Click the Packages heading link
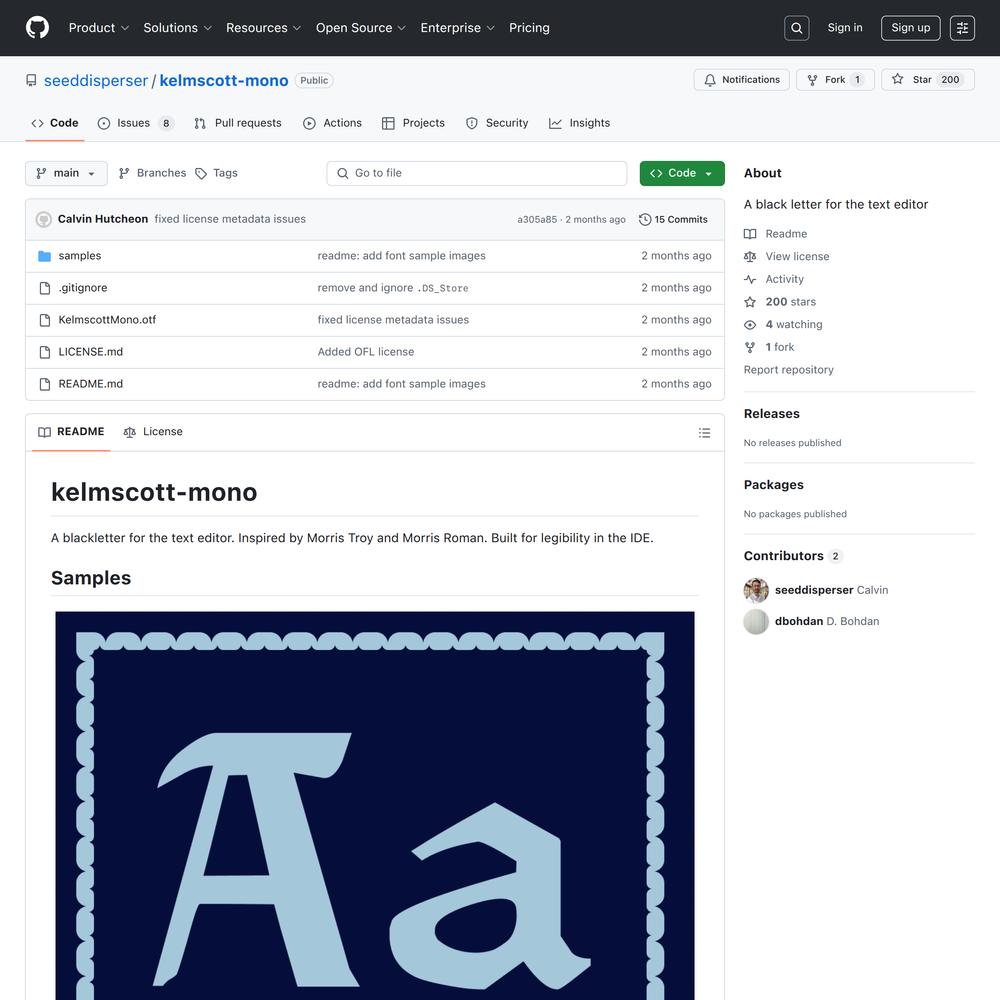Image resolution: width=1000 pixels, height=1000 pixels. coord(774,485)
